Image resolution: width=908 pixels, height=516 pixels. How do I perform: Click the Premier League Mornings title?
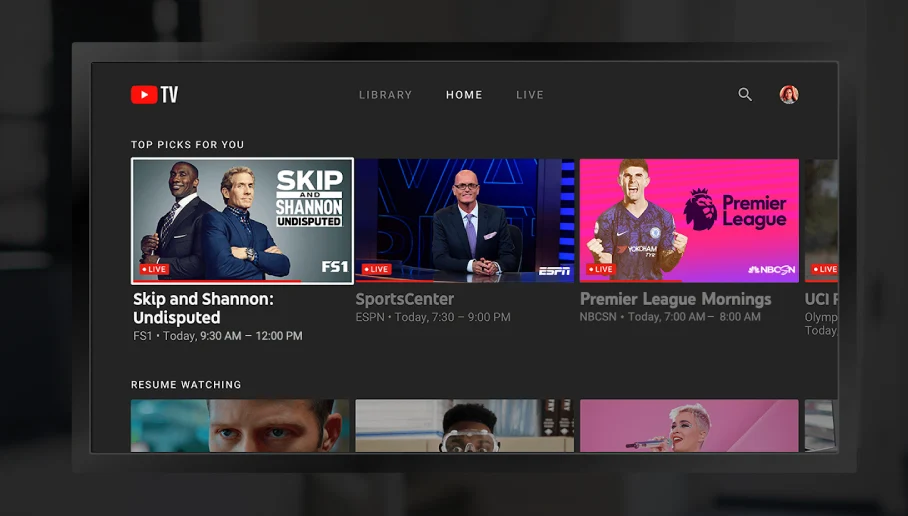[x=675, y=299]
